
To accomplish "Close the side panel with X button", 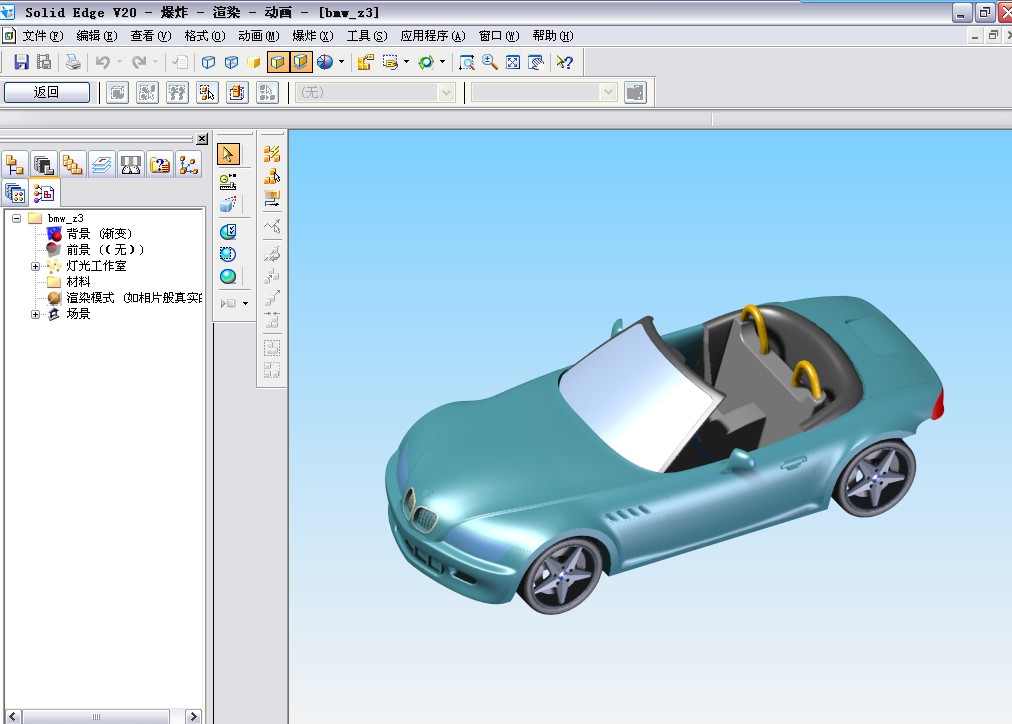I will pyautogui.click(x=202, y=139).
